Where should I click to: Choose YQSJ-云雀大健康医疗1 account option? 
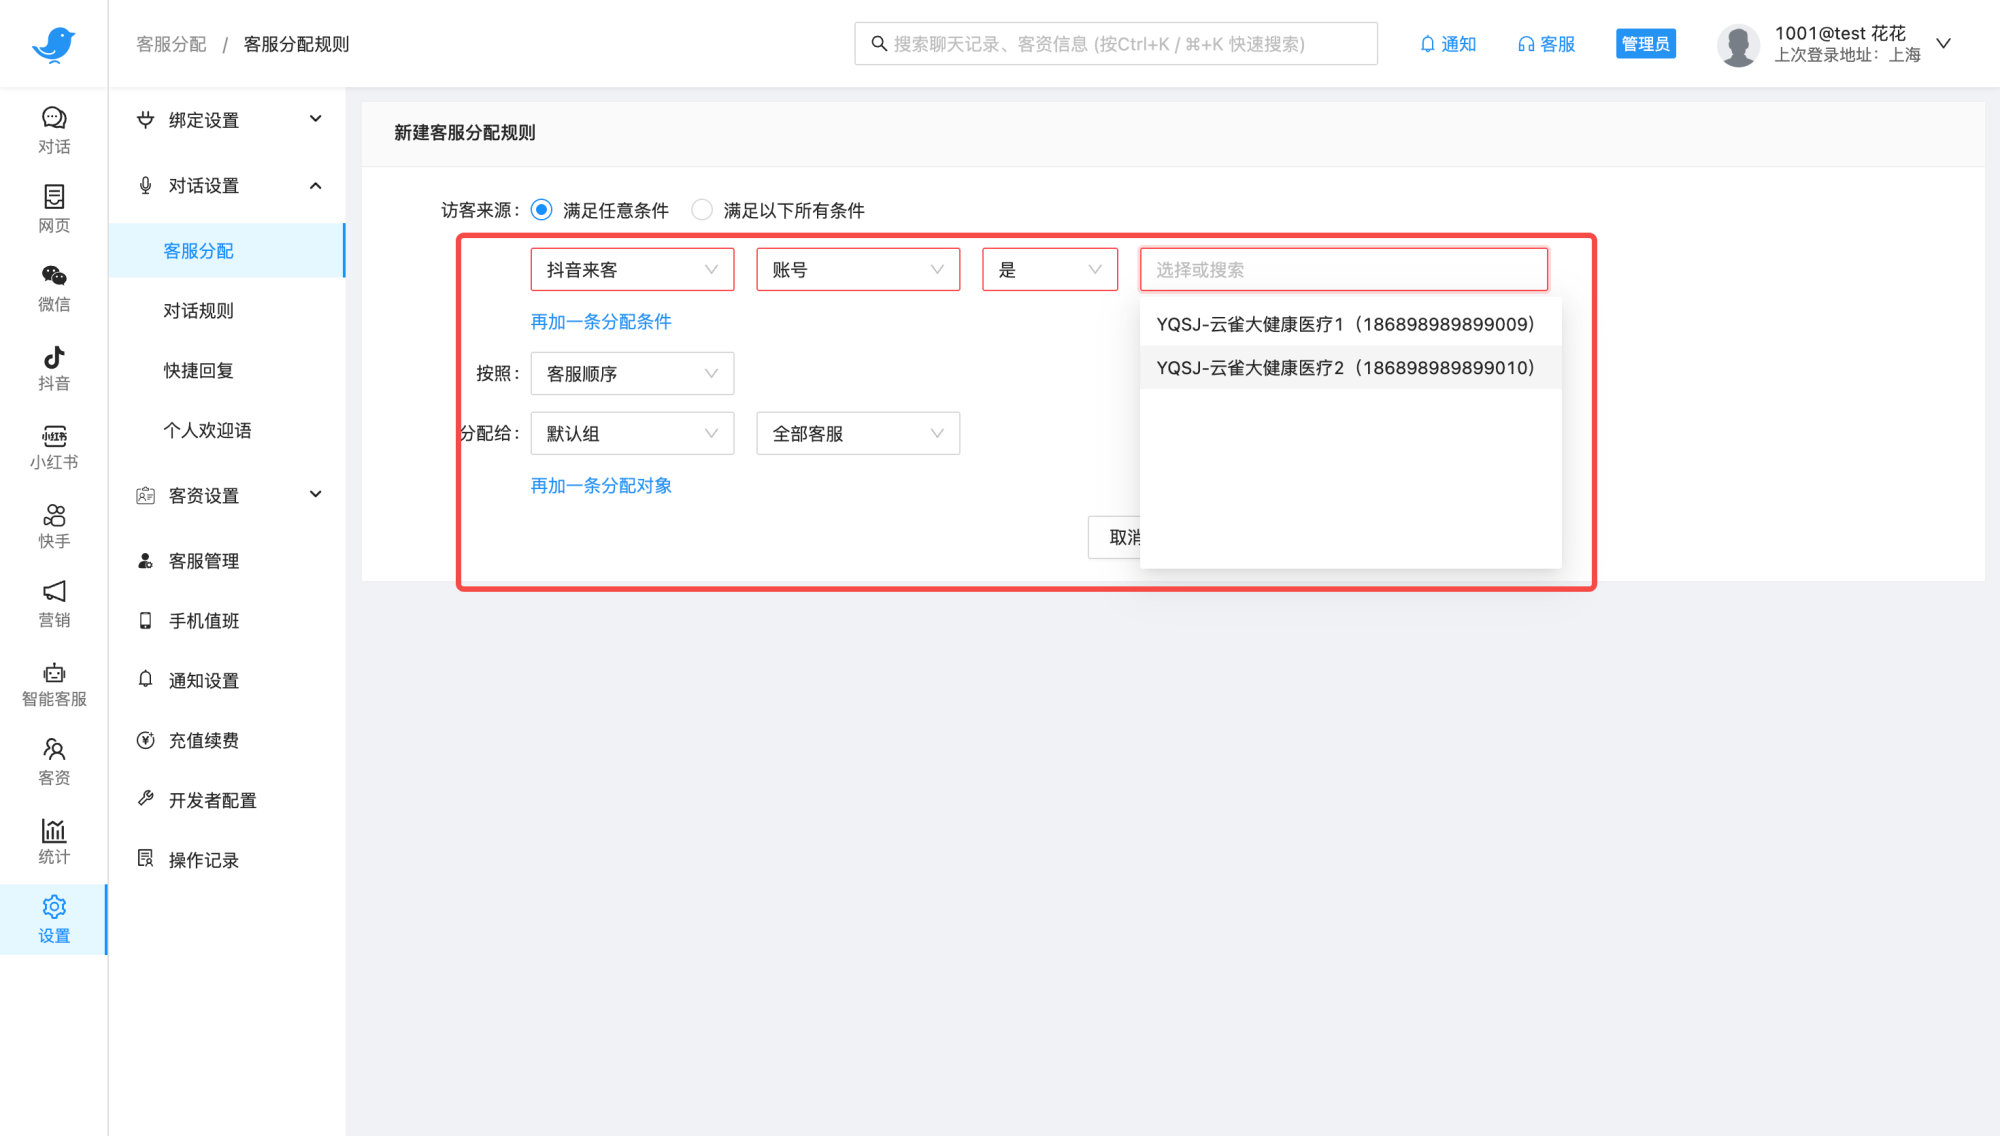[1351, 324]
